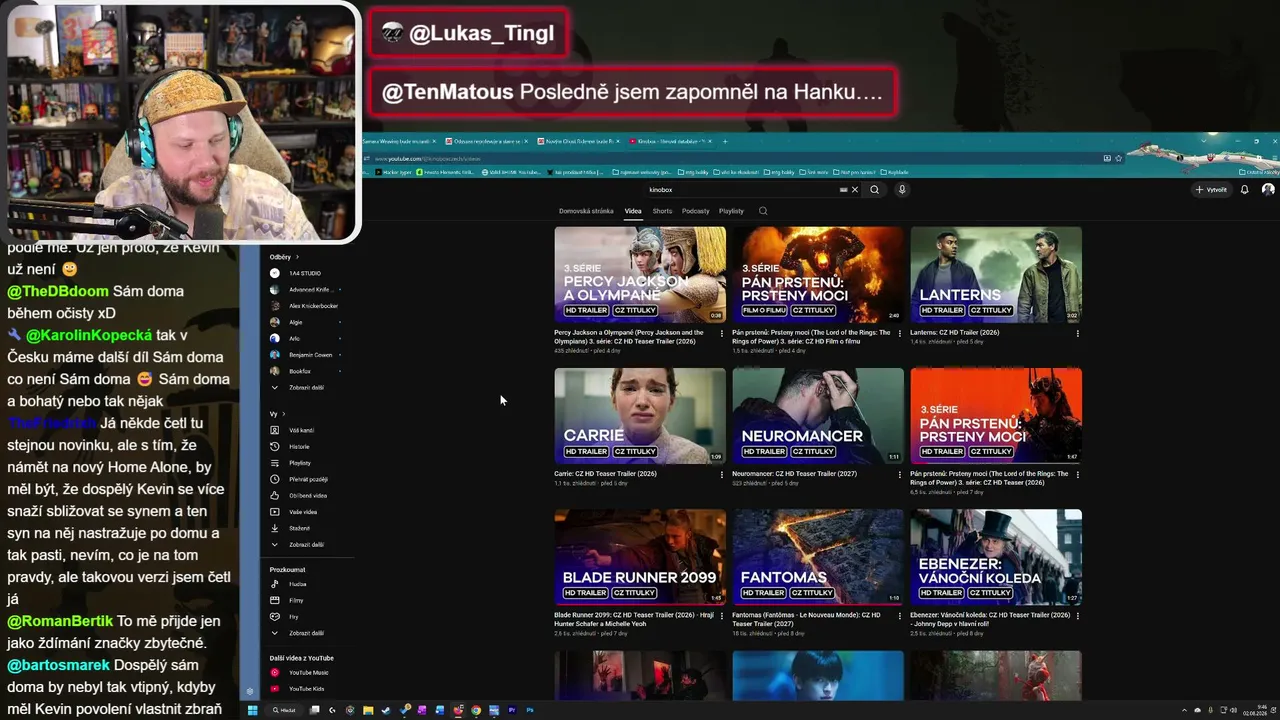Image resolution: width=1280 pixels, height=720 pixels.
Task: Open Vaše videa in the sidebar
Action: click(x=302, y=512)
